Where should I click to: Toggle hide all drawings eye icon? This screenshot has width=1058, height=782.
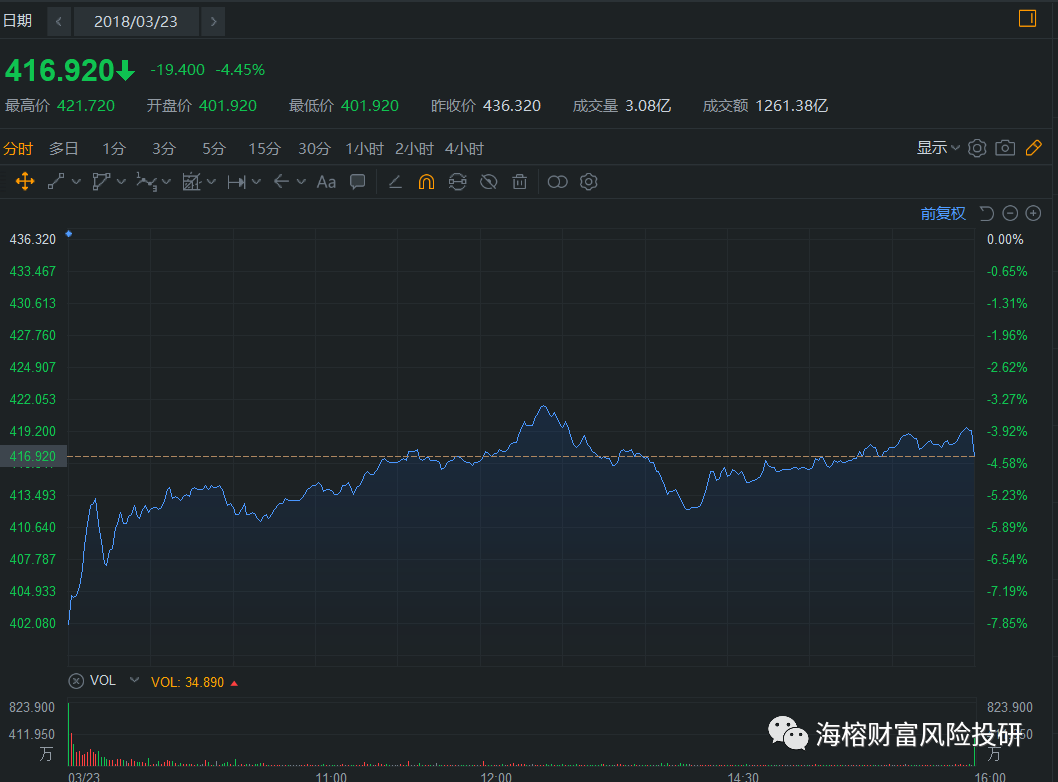point(488,182)
